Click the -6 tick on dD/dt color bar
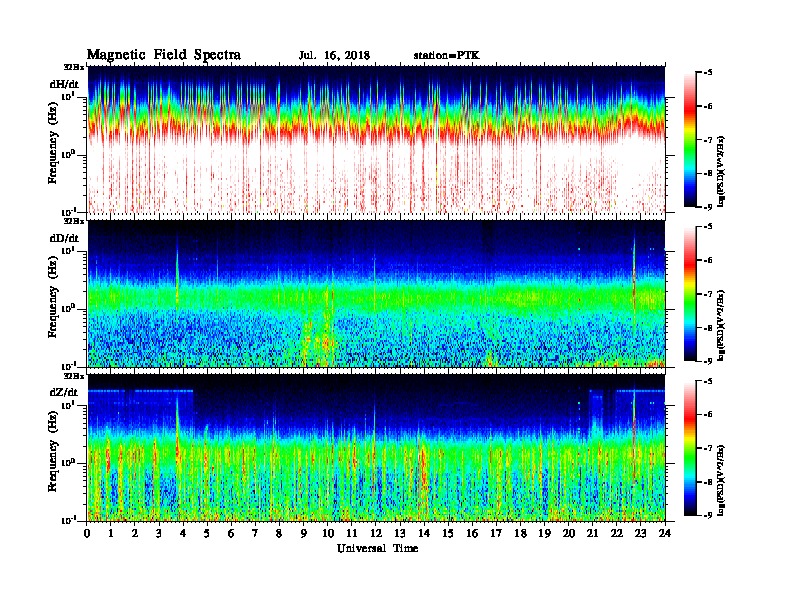This screenshot has width=792, height=612. [x=708, y=260]
